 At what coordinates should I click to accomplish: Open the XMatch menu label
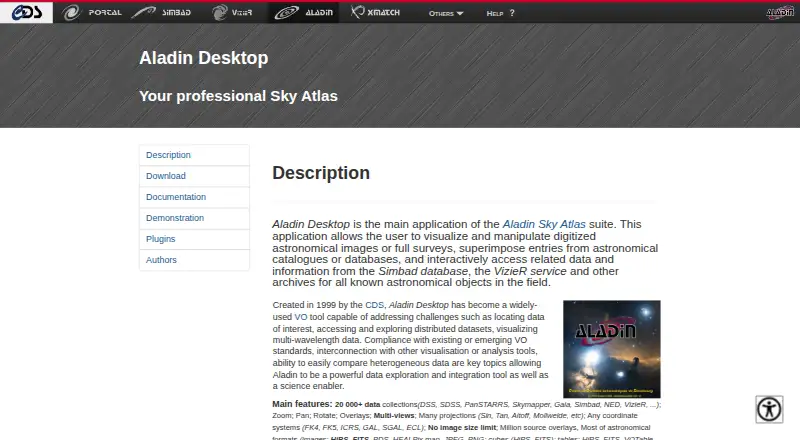coord(384,12)
